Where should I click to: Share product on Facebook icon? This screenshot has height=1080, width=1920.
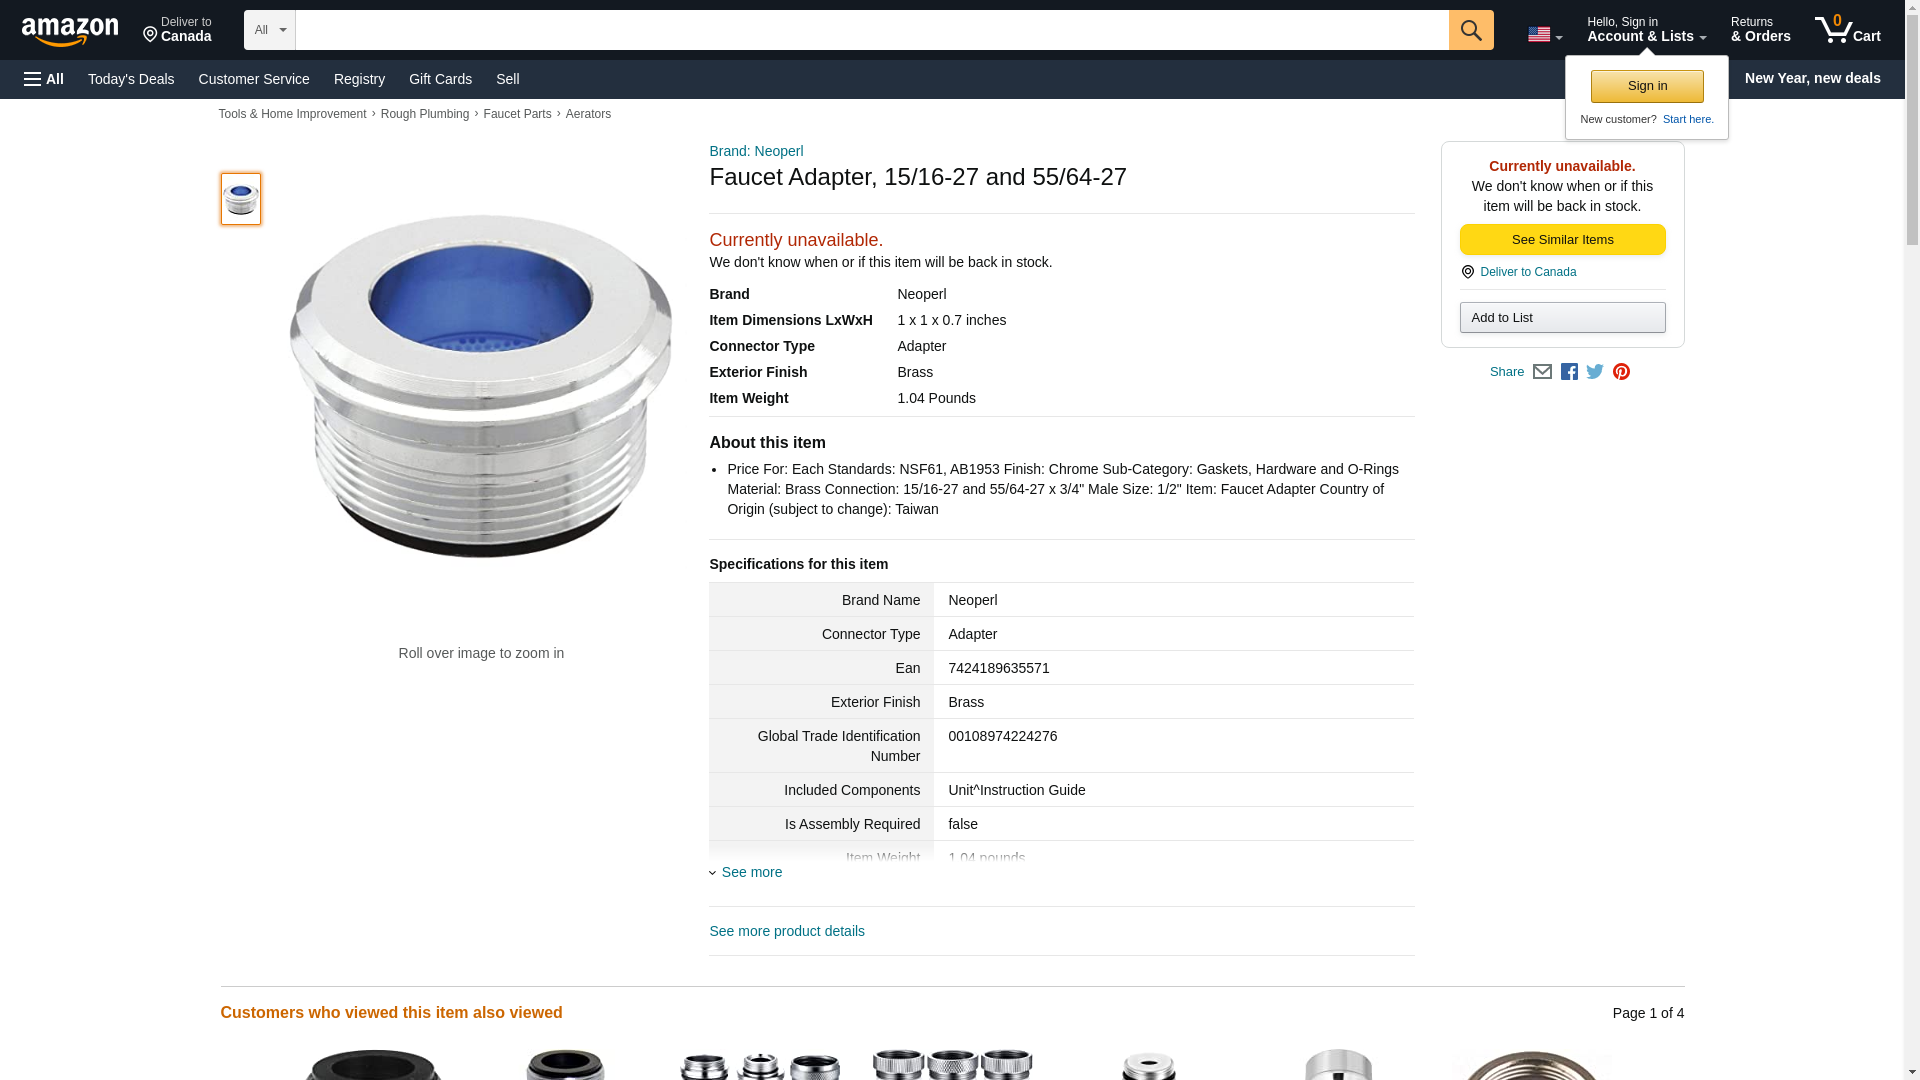[x=1569, y=372]
